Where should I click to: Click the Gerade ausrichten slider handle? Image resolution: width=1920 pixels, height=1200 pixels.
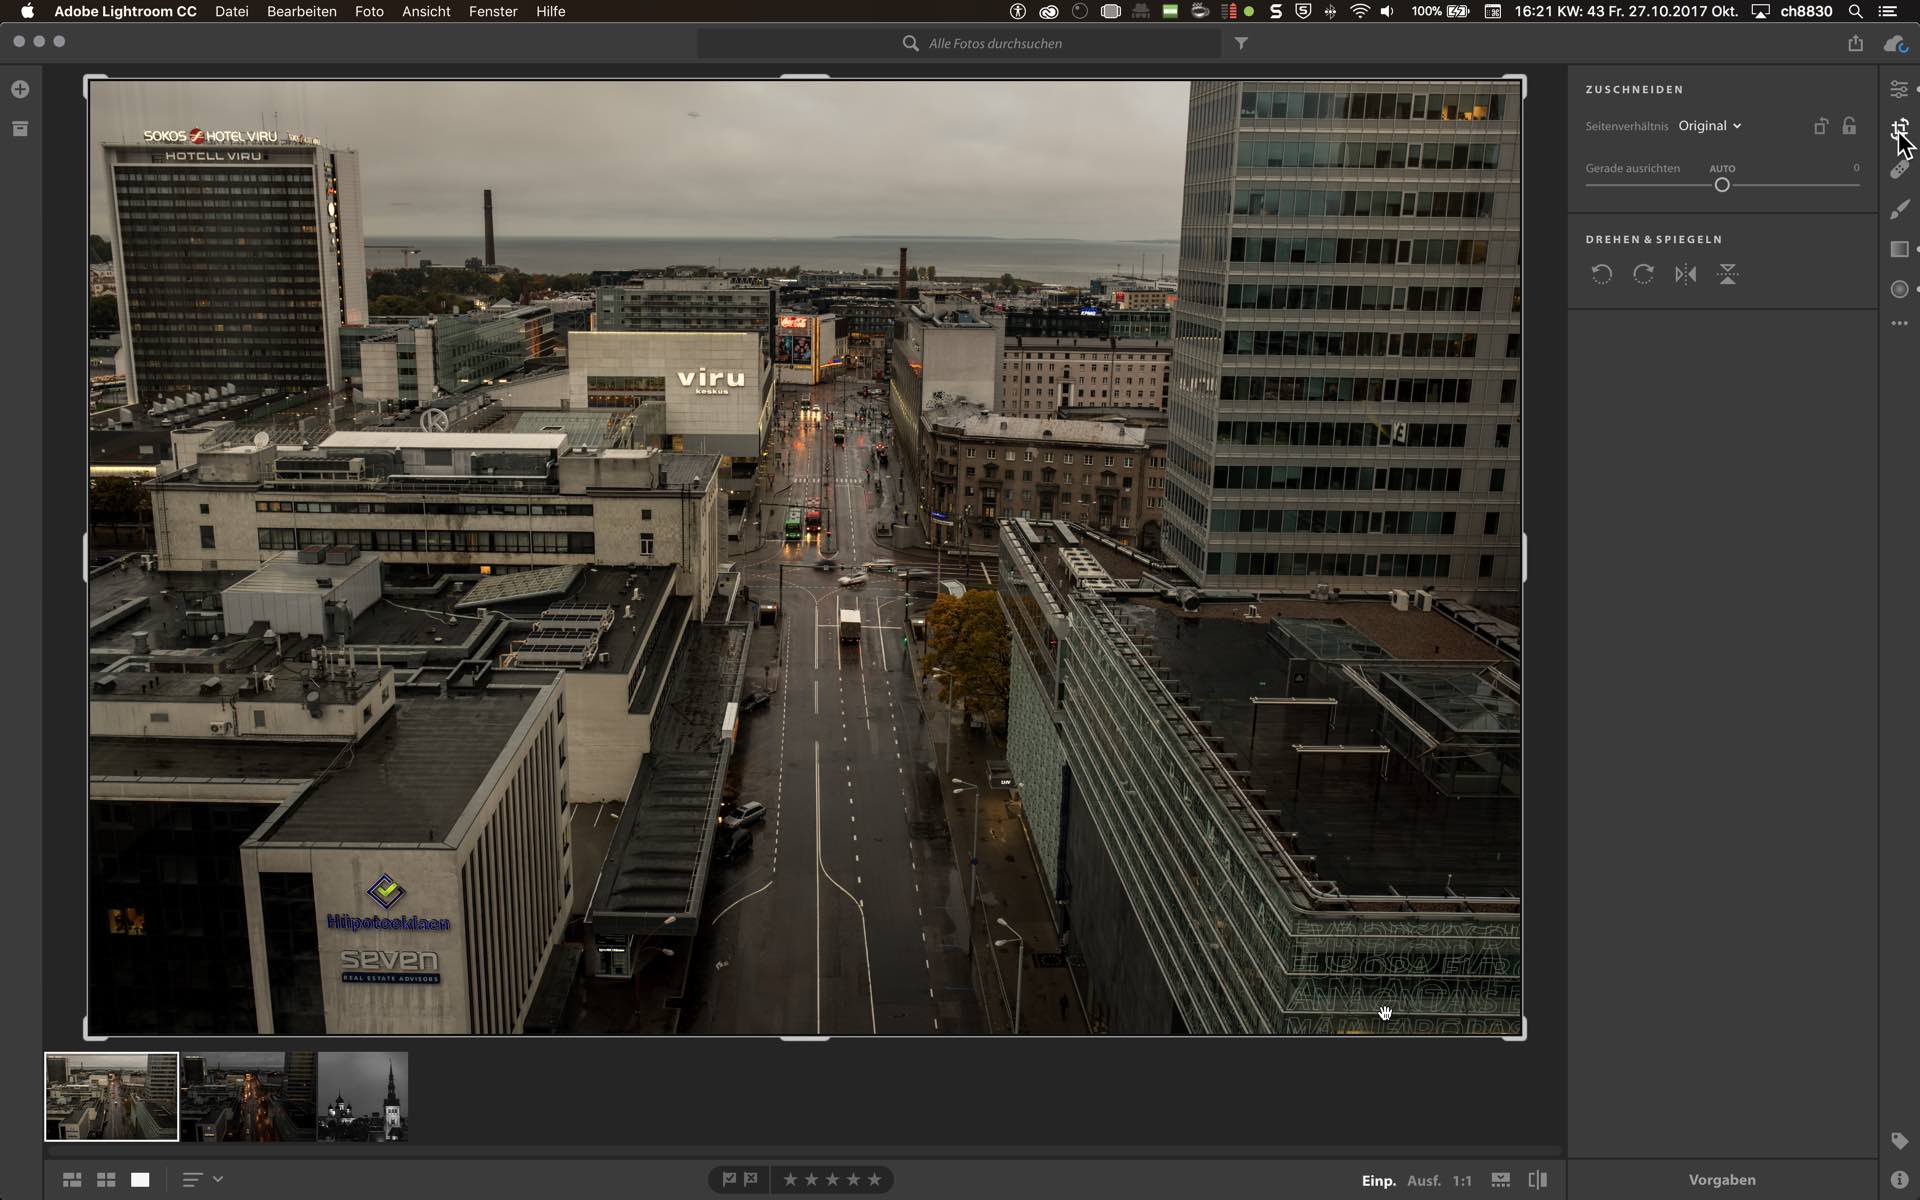[1722, 185]
